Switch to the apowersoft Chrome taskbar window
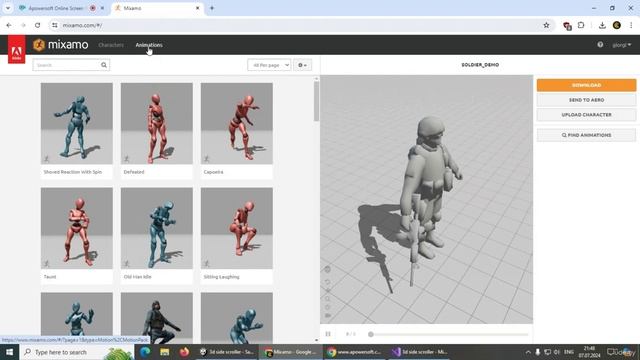This screenshot has height=360, width=640. click(x=355, y=352)
